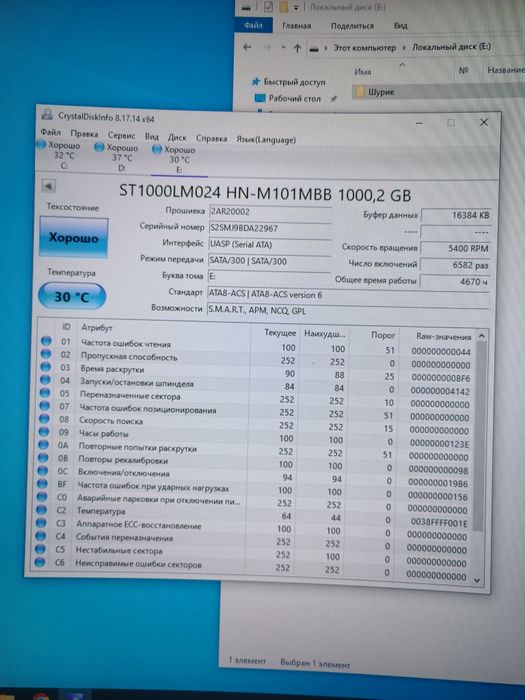The image size is (525, 700).
Task: Click the status icon for attribute 02
Action: (46, 354)
